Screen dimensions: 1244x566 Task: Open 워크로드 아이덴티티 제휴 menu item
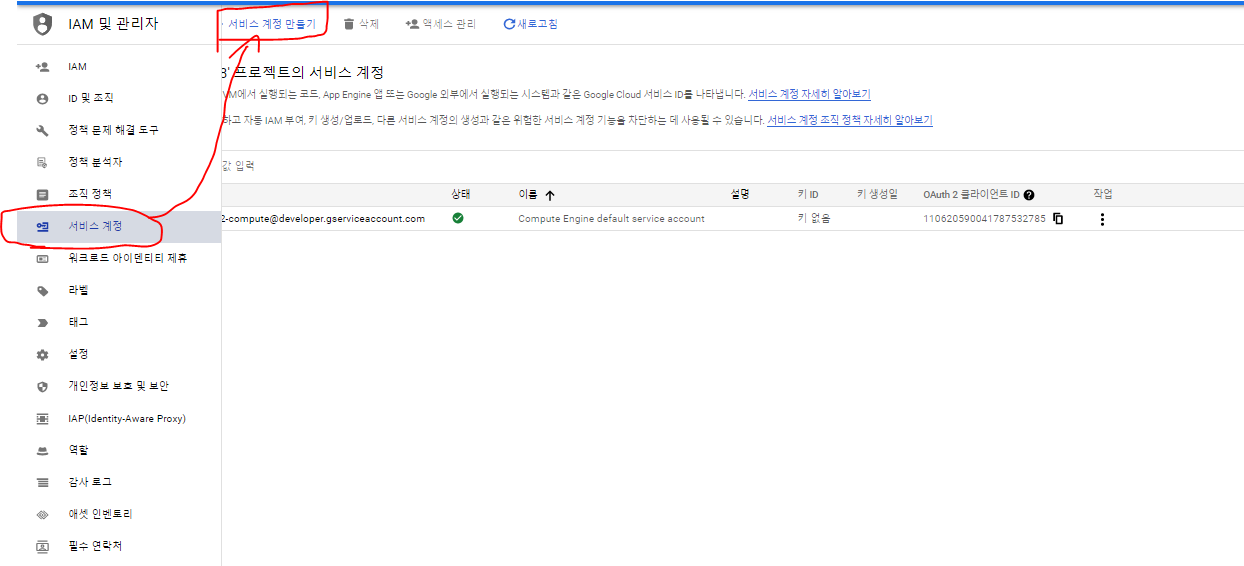click(127, 259)
